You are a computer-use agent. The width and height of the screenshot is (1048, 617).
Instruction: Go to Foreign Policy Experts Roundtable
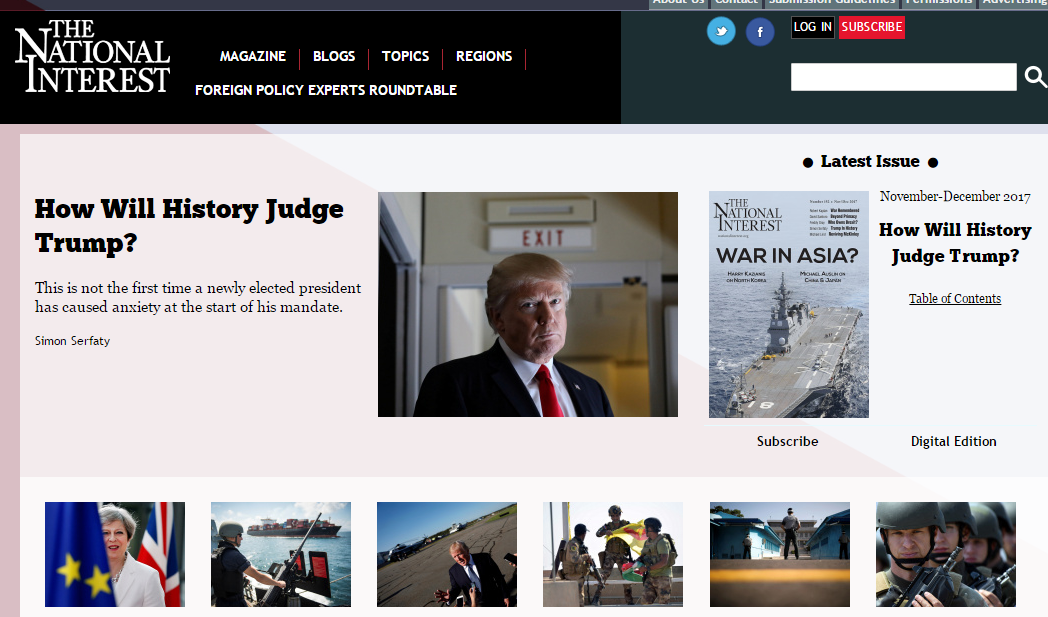click(326, 90)
